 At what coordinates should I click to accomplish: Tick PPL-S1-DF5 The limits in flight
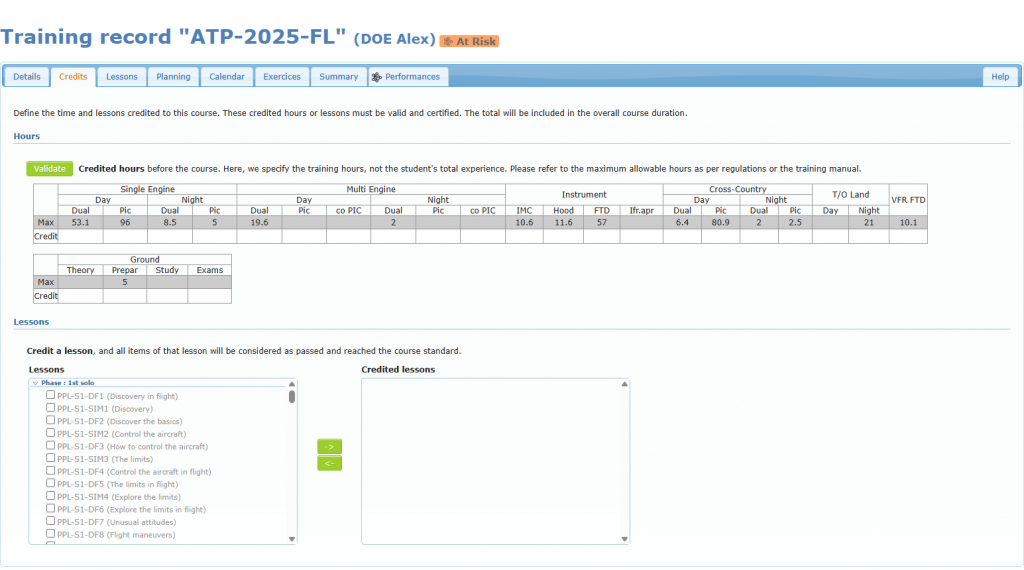pos(50,483)
